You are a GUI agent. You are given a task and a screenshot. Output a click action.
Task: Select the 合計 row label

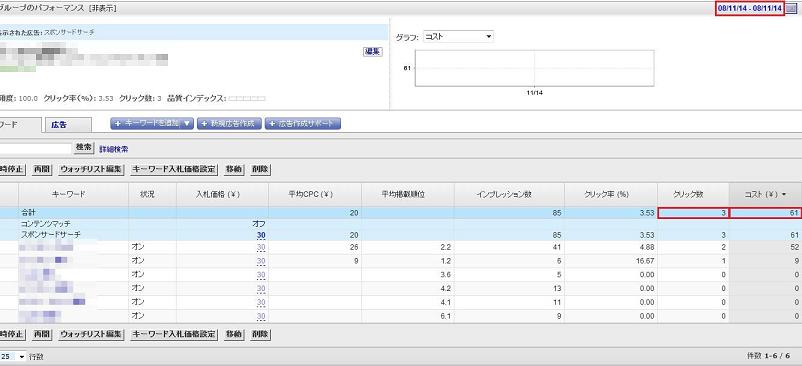pos(29,213)
